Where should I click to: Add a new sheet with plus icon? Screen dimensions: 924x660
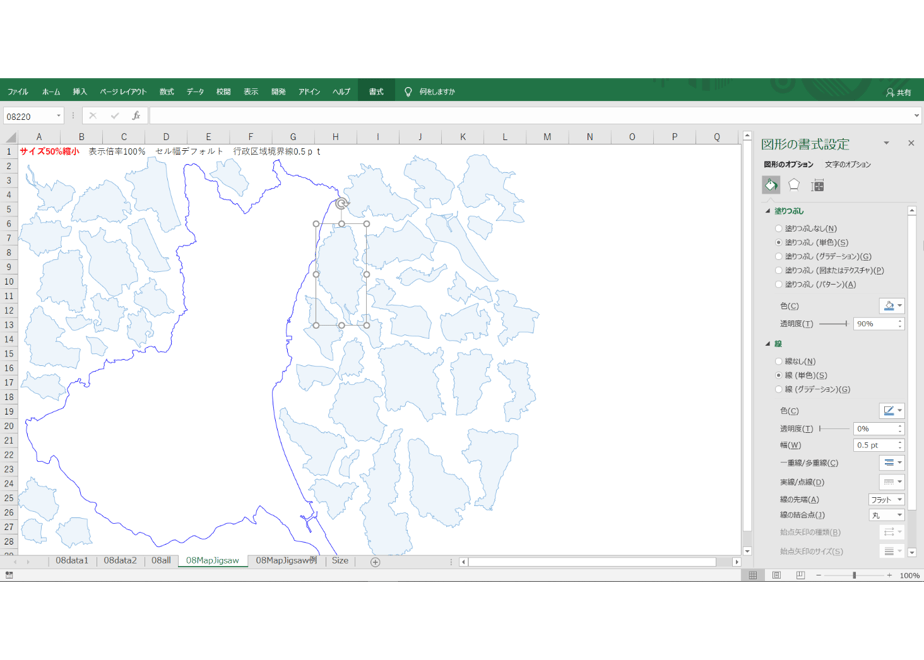coord(375,562)
